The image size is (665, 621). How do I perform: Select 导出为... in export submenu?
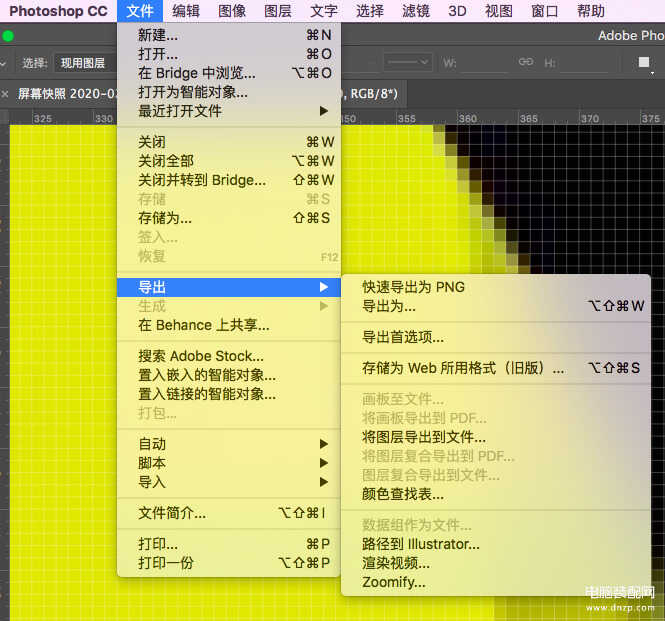[496, 306]
